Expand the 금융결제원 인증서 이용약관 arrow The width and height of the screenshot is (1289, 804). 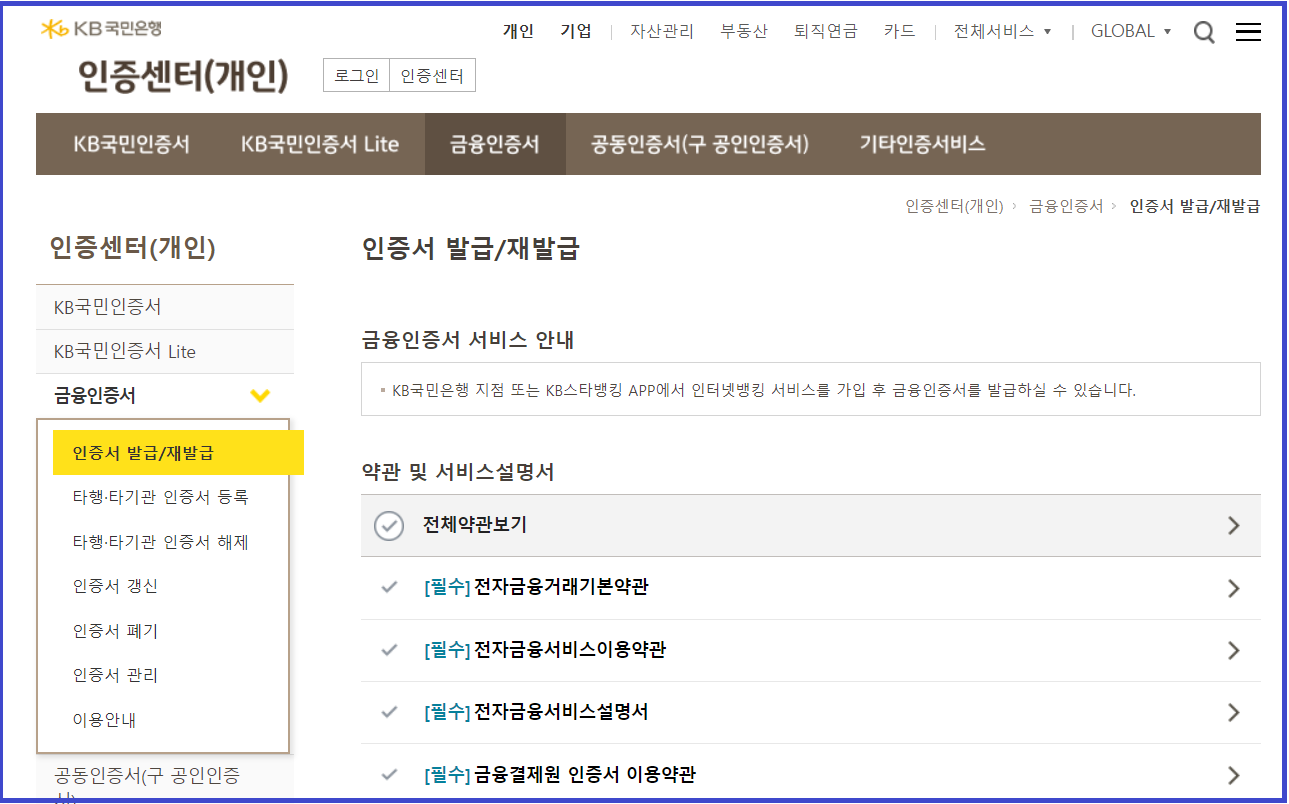(1233, 775)
